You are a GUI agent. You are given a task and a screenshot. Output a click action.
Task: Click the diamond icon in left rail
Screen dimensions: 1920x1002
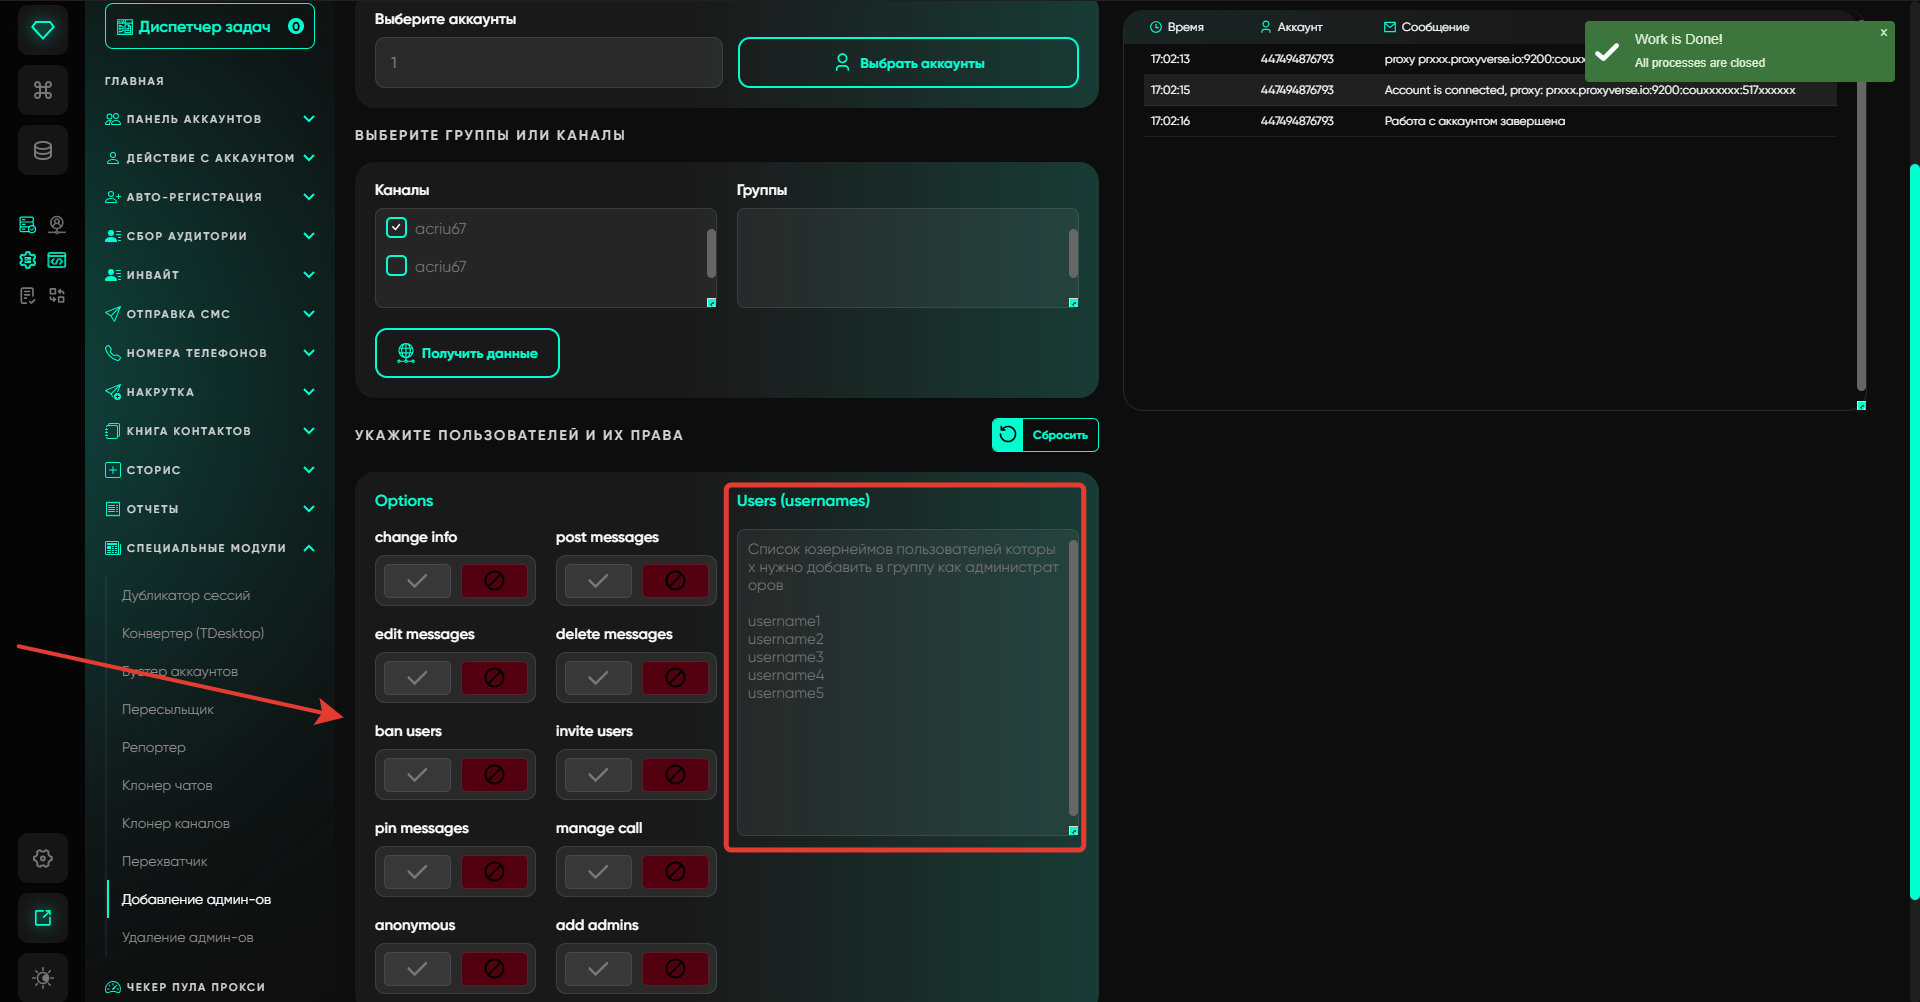click(42, 30)
